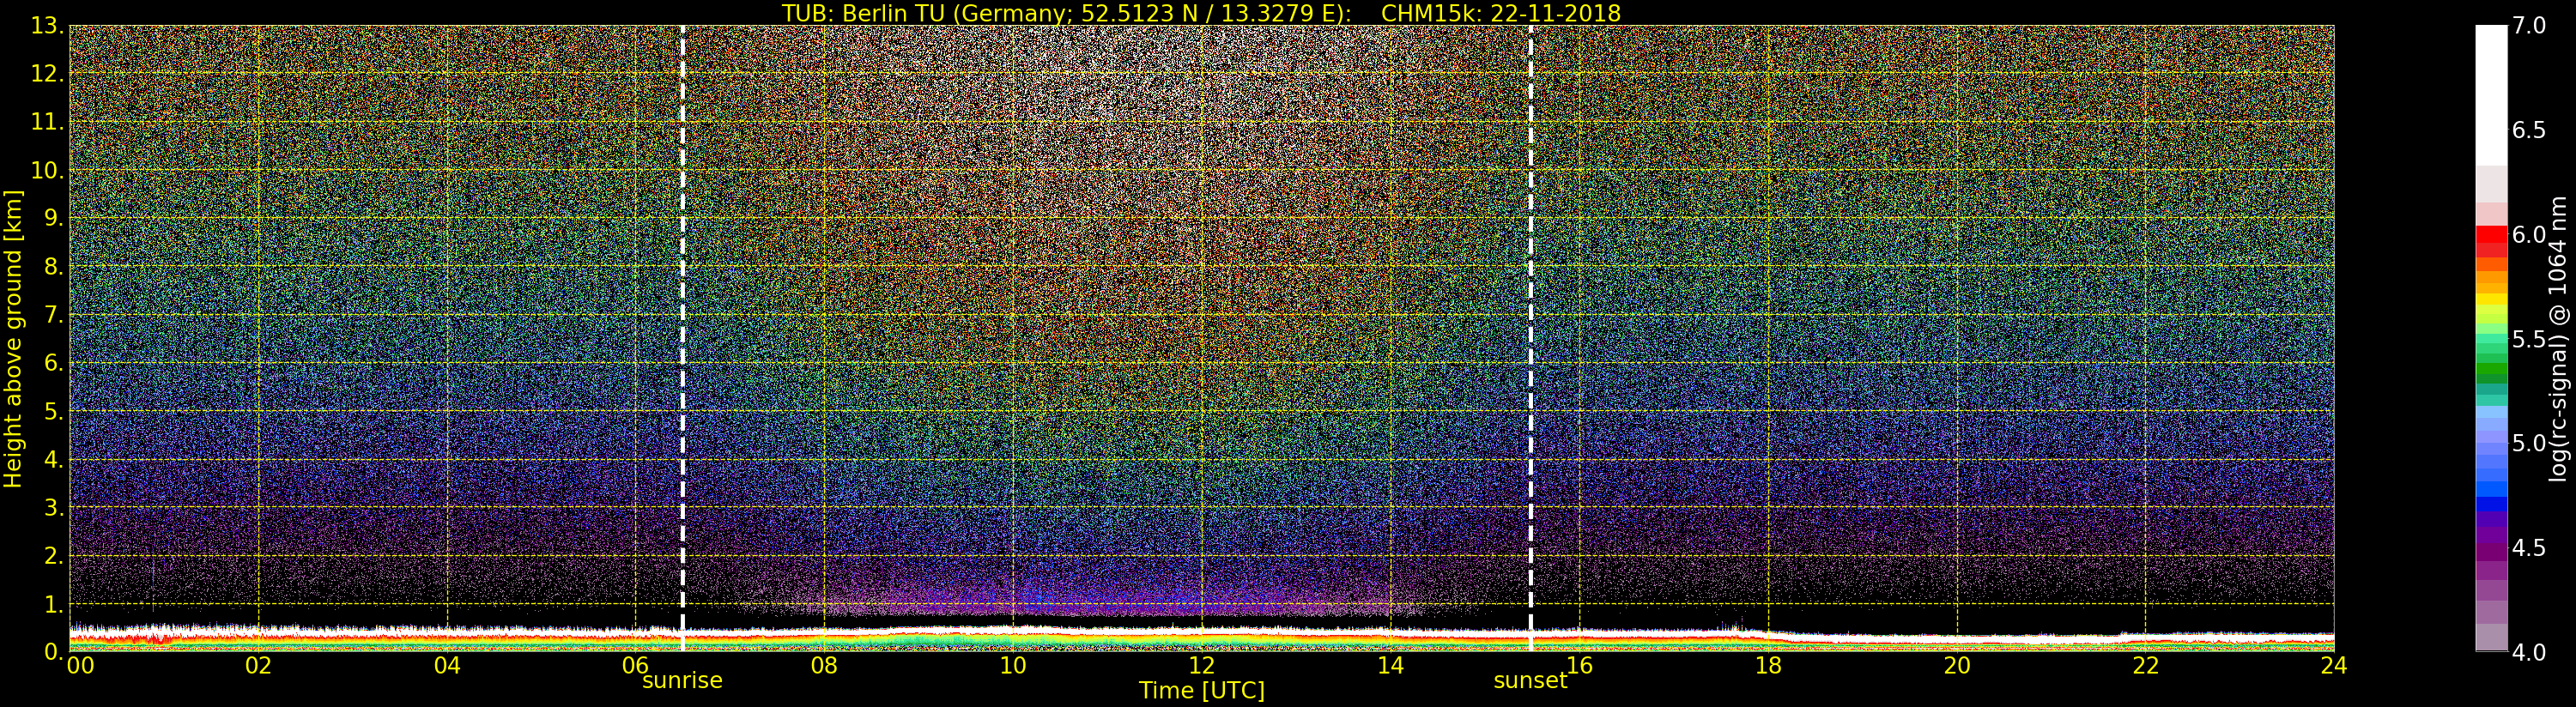The height and width of the screenshot is (707, 2576).
Task: Click the log(rc-signal) @ 1064 nm colorbar label
Action: coord(2560,338)
